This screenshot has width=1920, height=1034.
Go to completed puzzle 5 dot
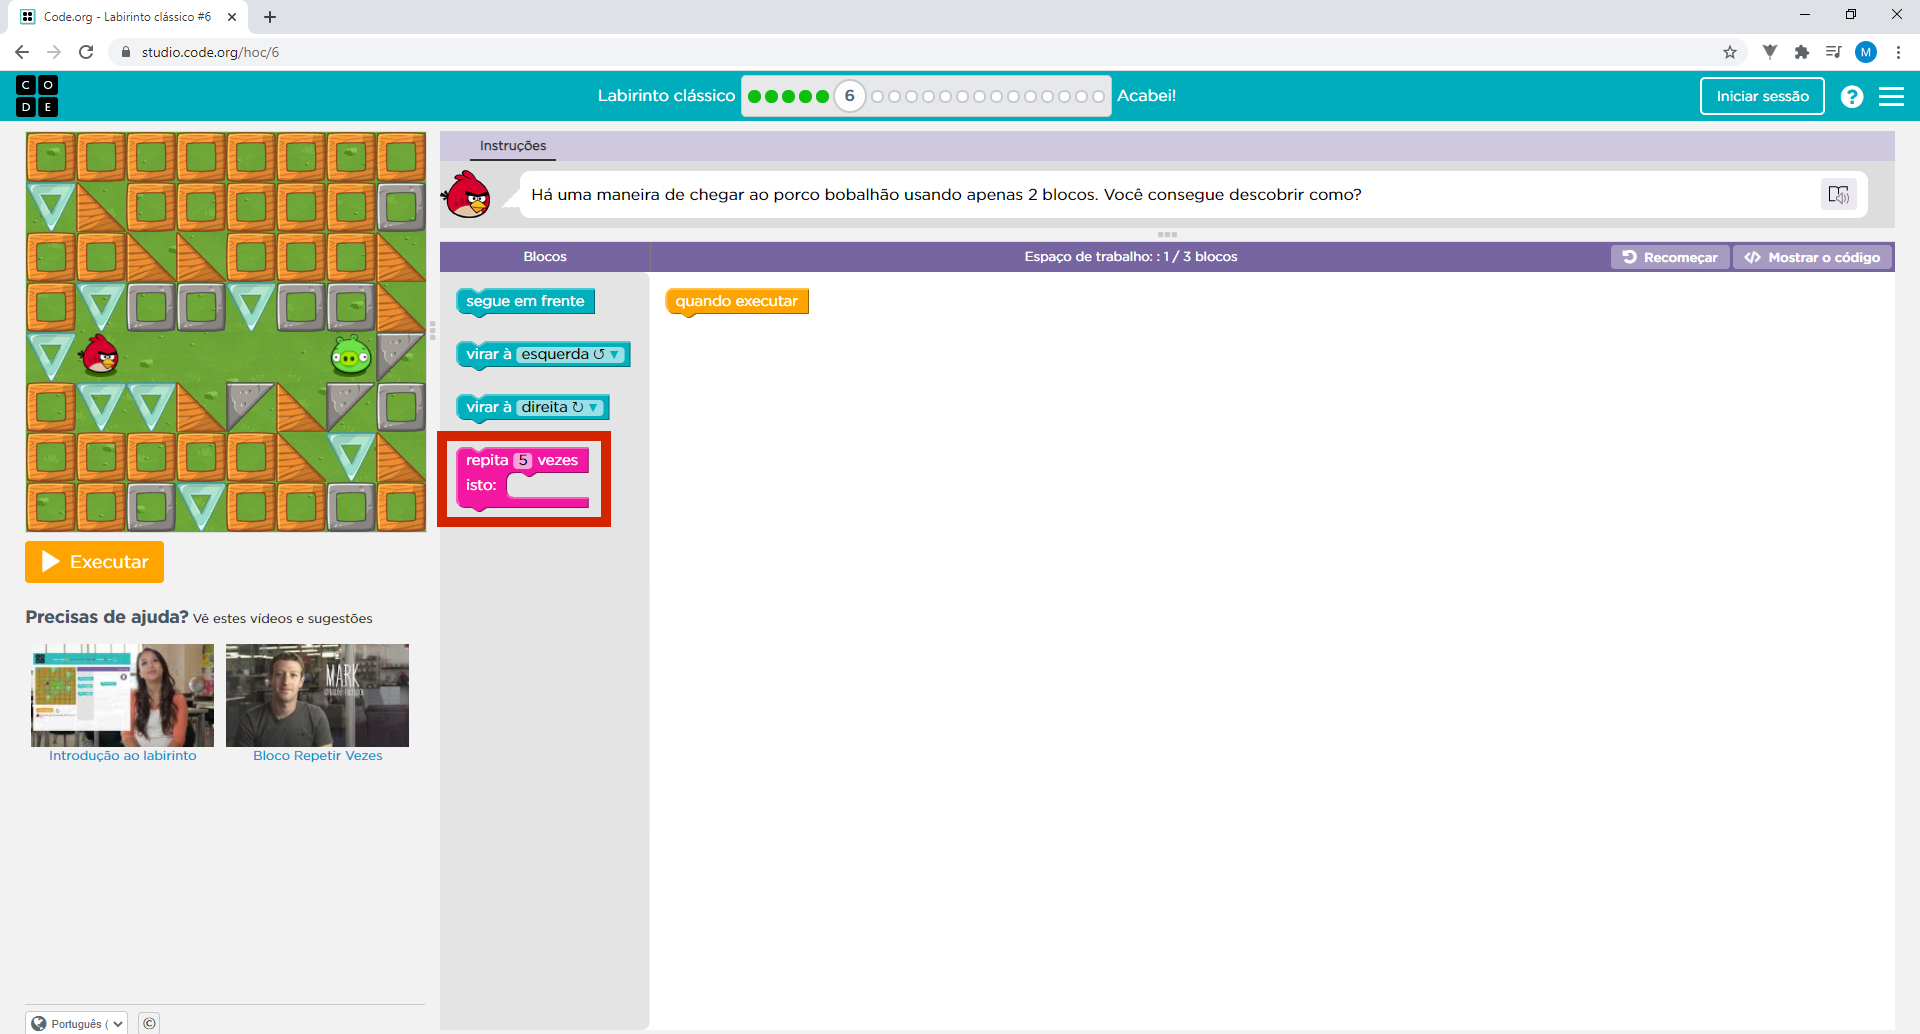[x=822, y=97]
